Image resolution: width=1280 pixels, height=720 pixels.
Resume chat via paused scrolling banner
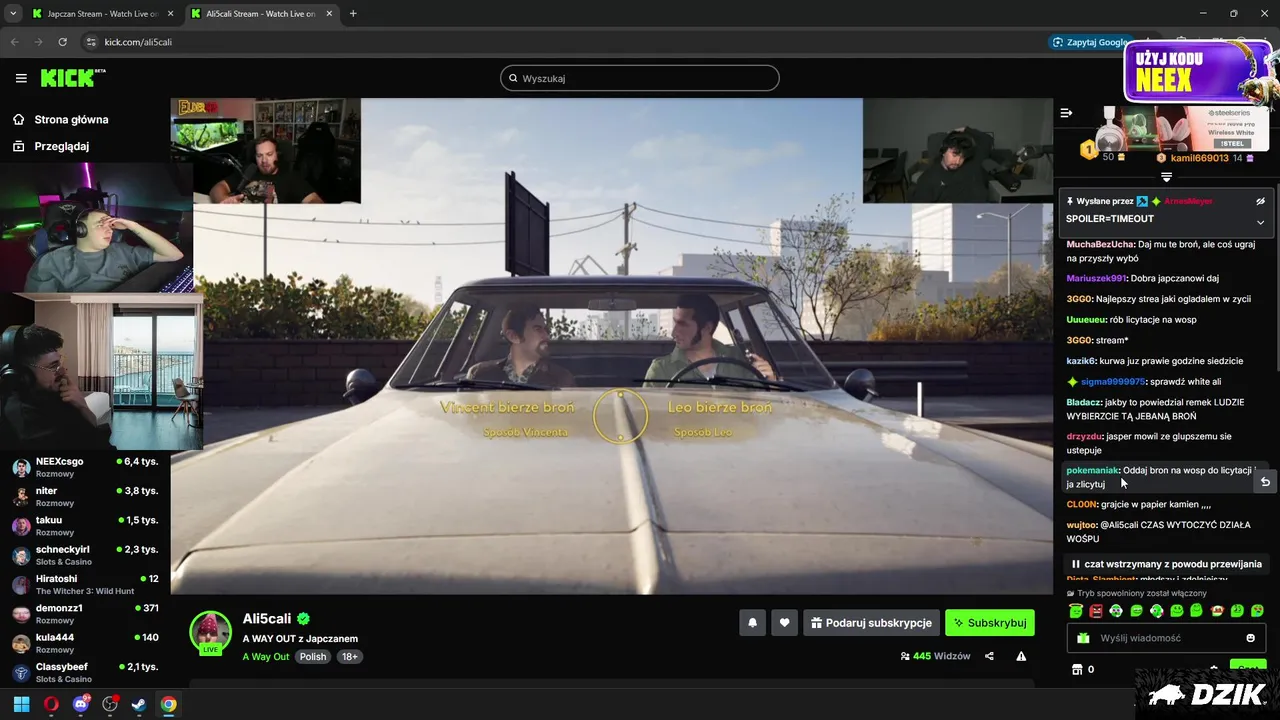1166,564
